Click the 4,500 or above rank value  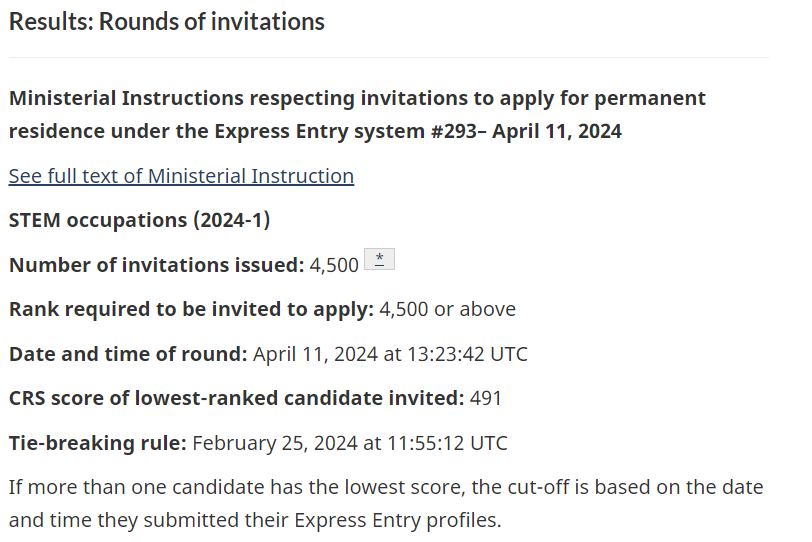point(447,309)
